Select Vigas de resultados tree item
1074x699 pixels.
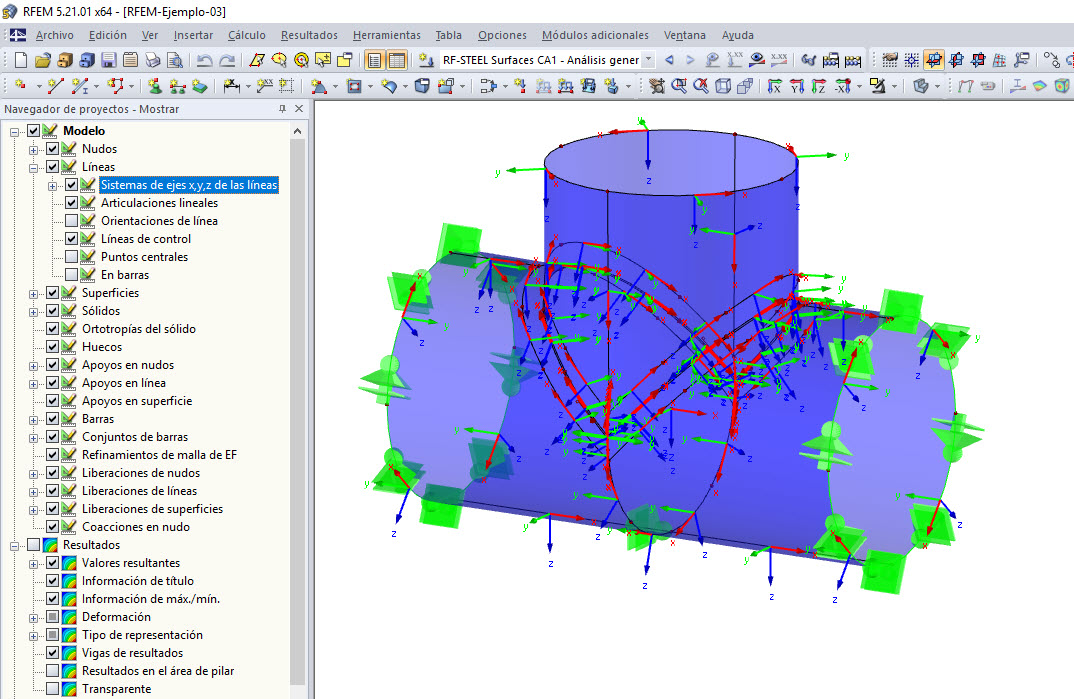pyautogui.click(x=133, y=652)
